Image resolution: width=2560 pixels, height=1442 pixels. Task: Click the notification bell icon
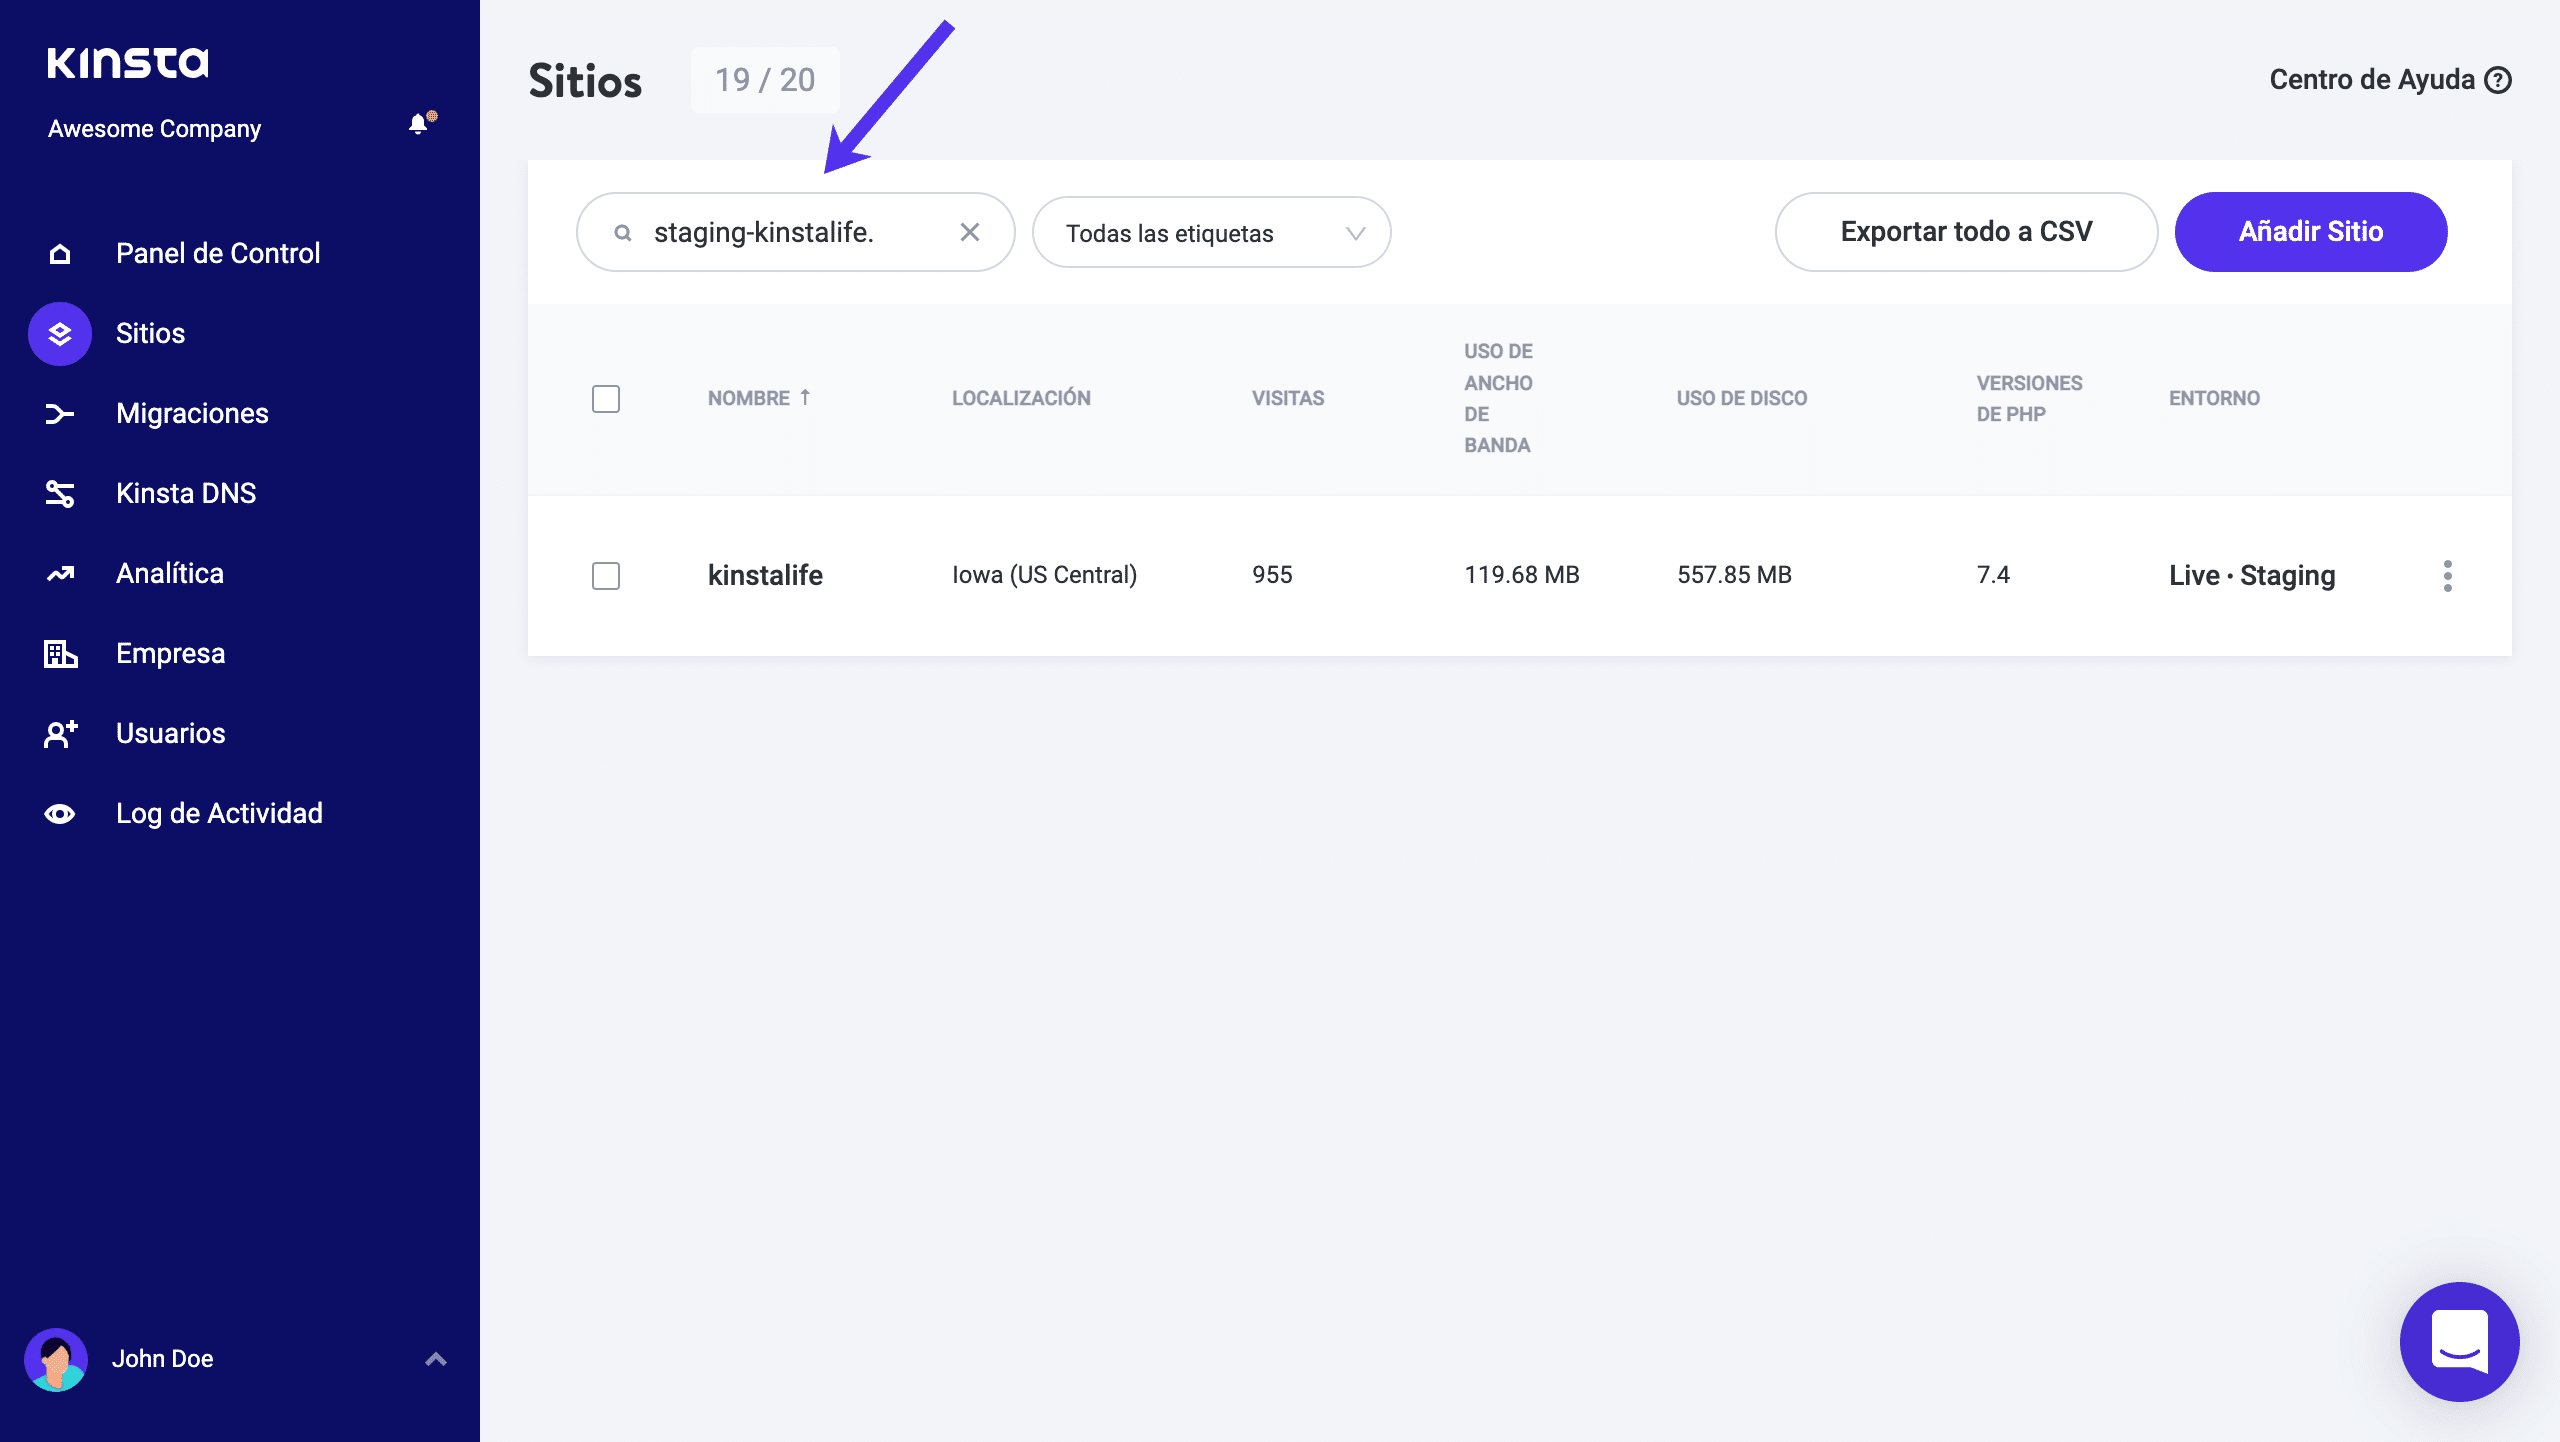point(419,124)
